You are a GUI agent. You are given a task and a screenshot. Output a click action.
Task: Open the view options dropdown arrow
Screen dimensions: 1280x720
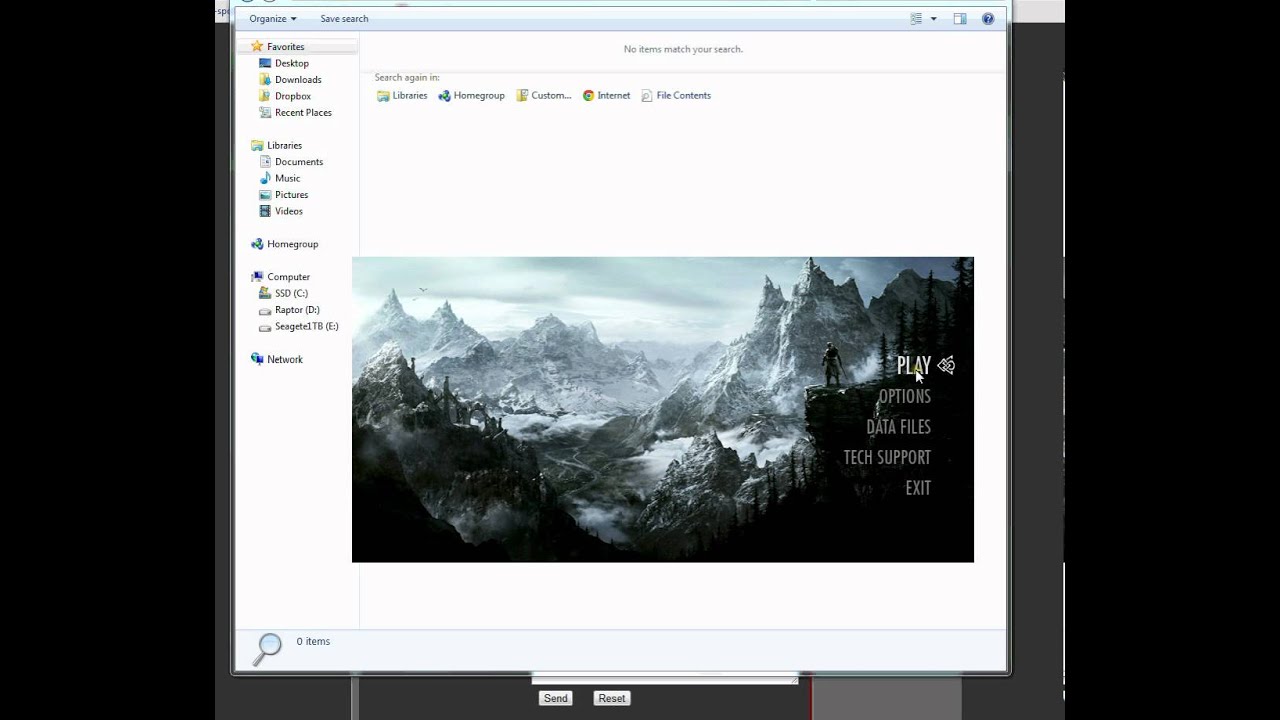934,18
